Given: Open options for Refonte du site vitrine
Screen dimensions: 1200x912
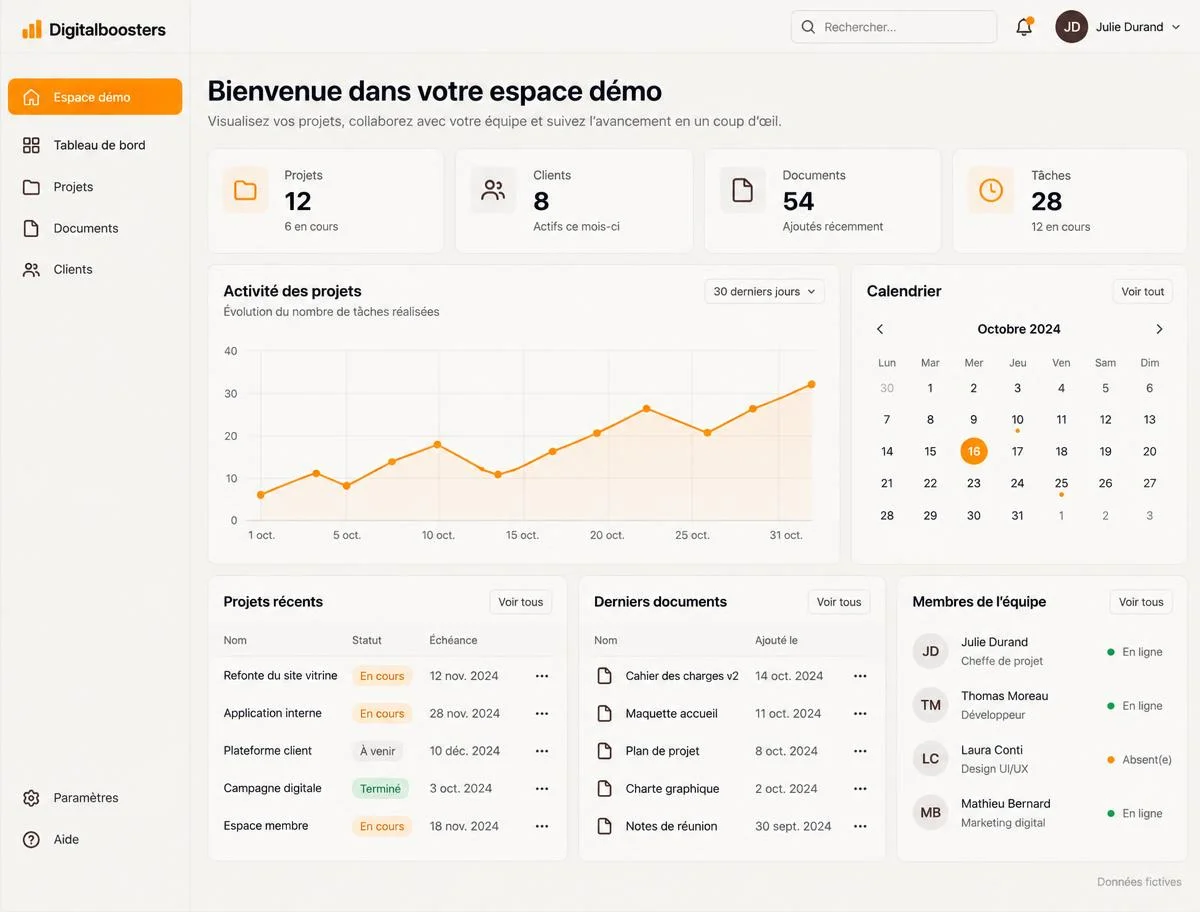Looking at the screenshot, I should (x=542, y=676).
